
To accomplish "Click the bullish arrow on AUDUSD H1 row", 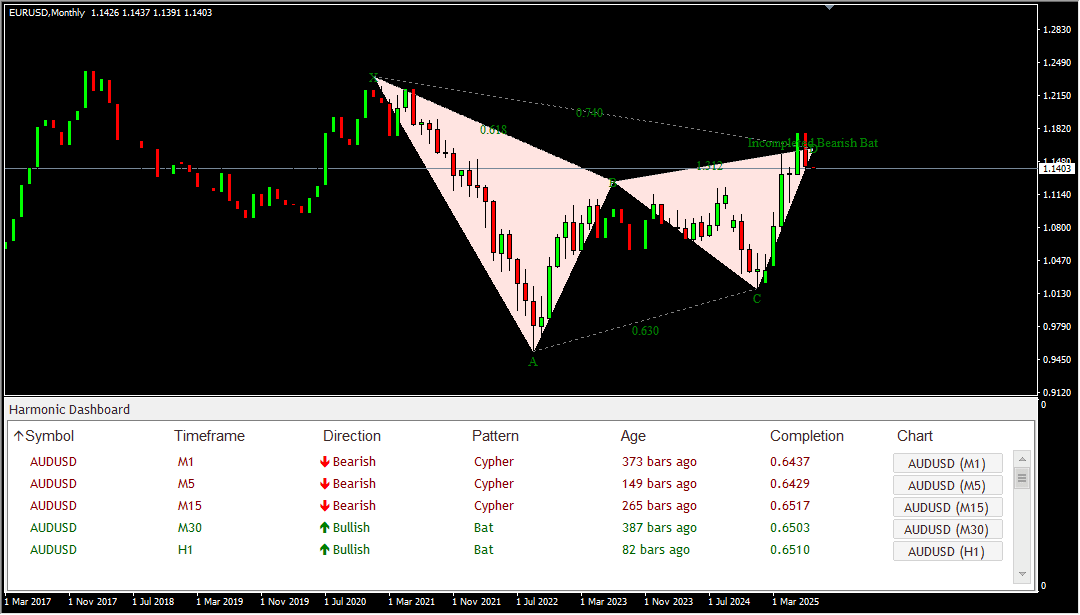I will [x=325, y=550].
